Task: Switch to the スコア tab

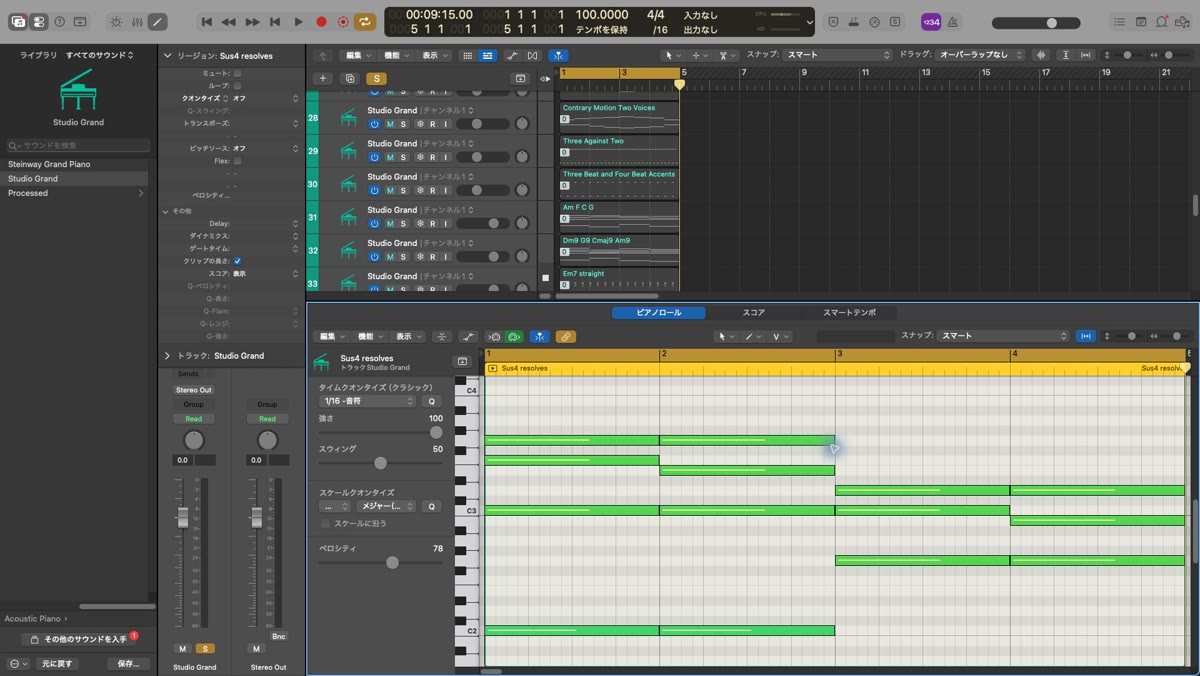Action: (x=754, y=313)
